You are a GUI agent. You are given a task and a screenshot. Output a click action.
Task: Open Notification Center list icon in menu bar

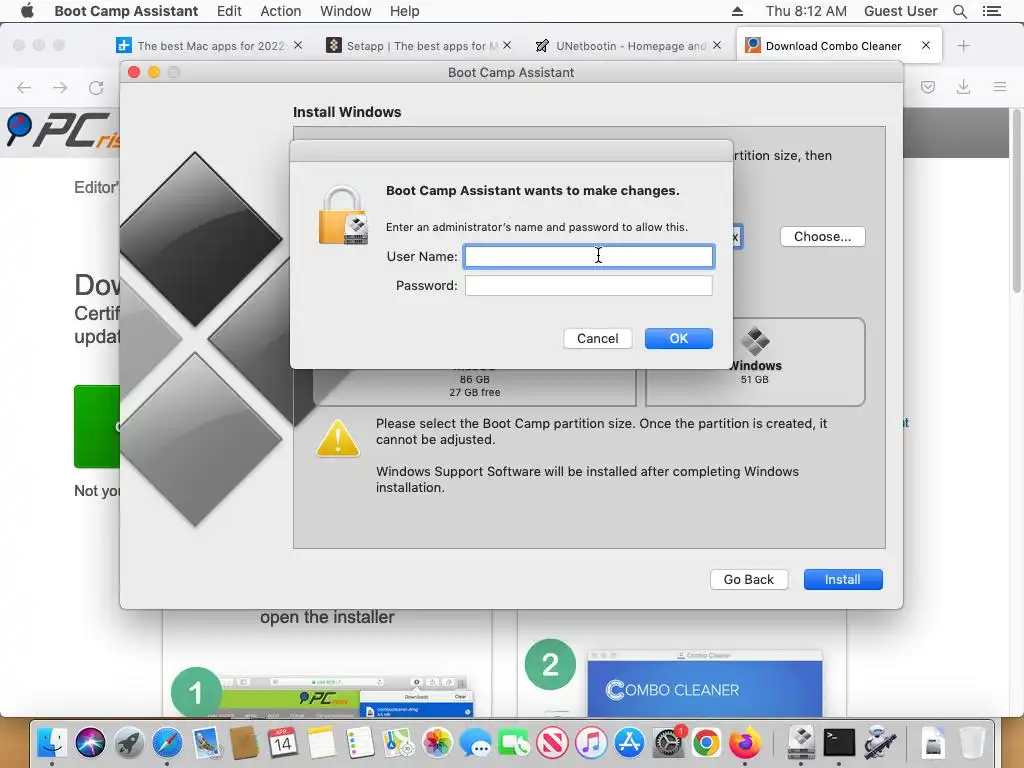(x=992, y=11)
